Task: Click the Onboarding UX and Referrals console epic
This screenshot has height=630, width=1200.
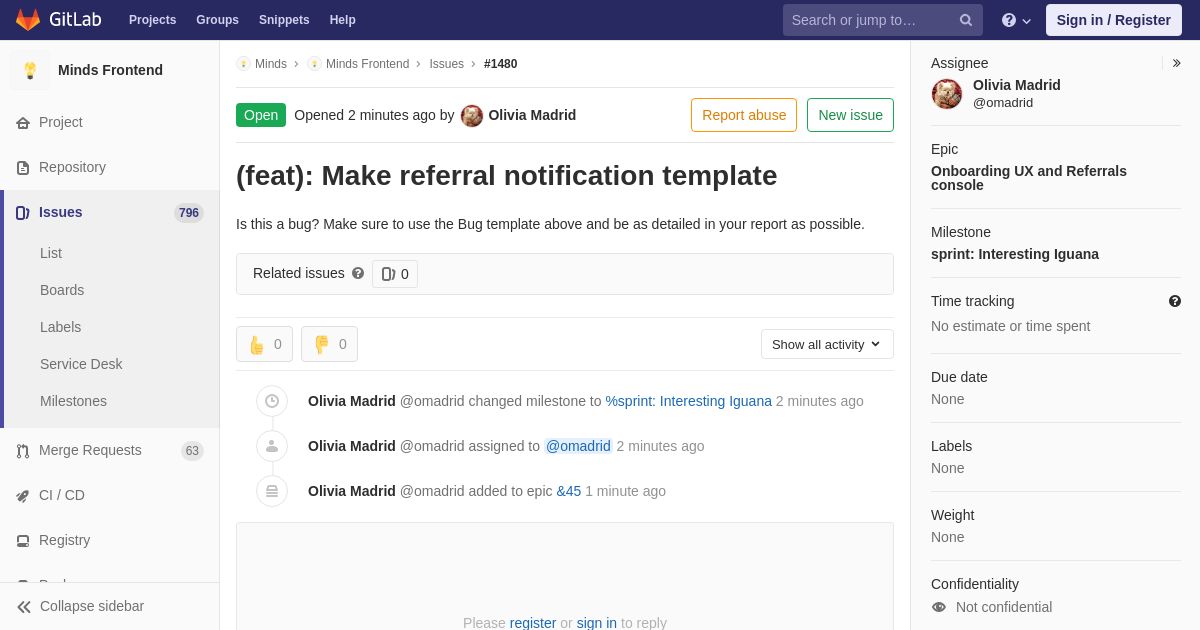Action: point(1029,178)
